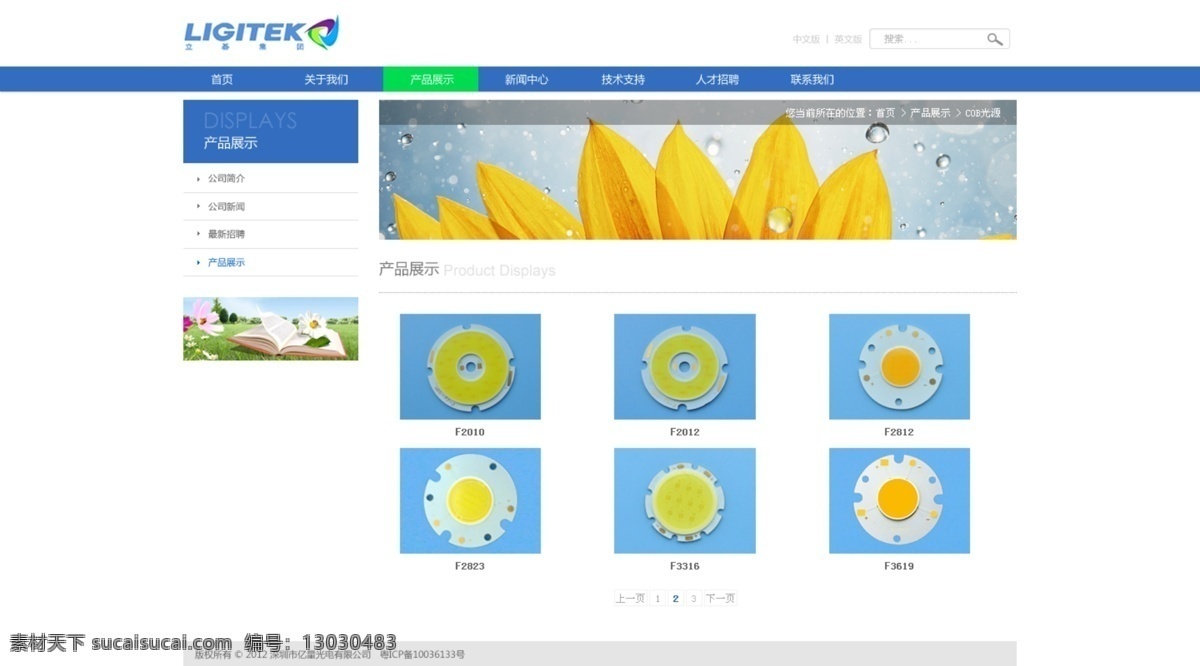Open the F2010 product thumbnail
1200x666 pixels.
pyautogui.click(x=470, y=367)
